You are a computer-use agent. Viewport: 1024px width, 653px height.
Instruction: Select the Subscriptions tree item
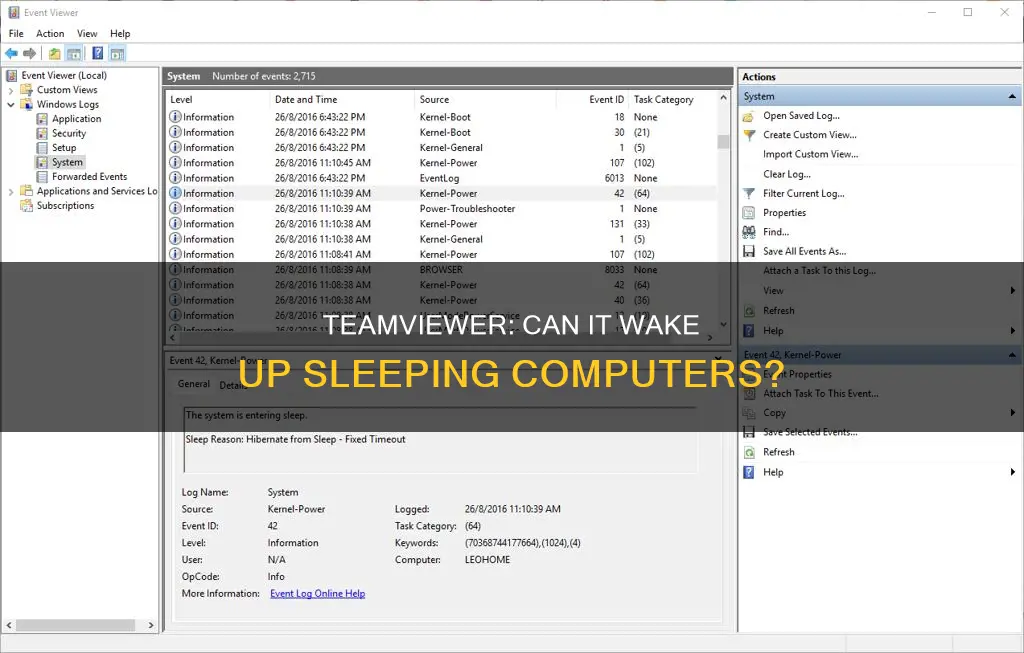click(x=65, y=205)
